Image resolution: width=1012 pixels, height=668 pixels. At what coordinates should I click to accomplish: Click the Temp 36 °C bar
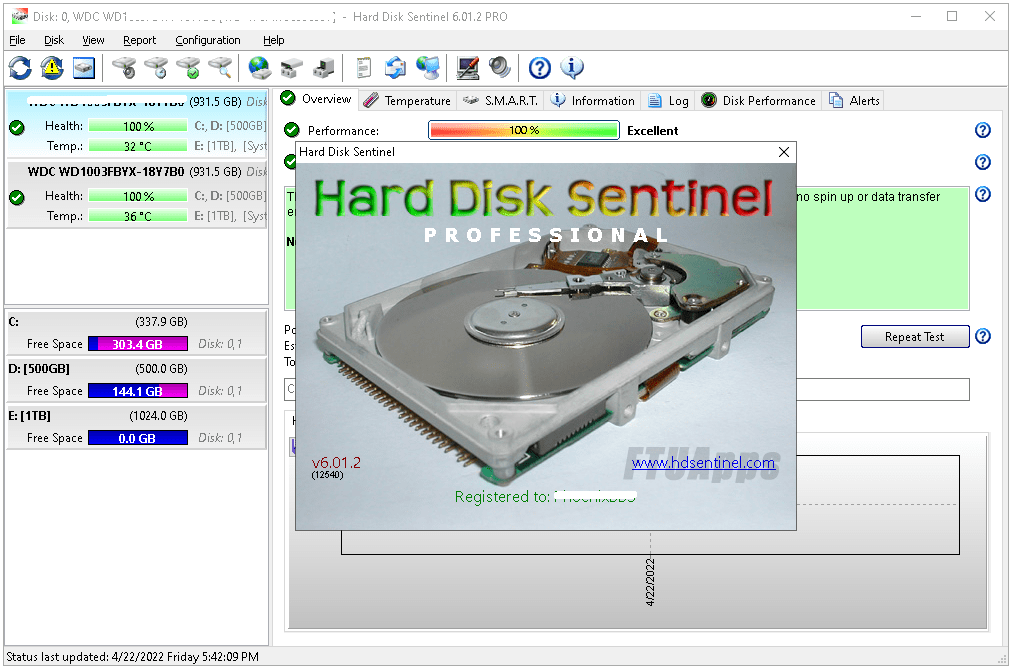click(x=138, y=216)
